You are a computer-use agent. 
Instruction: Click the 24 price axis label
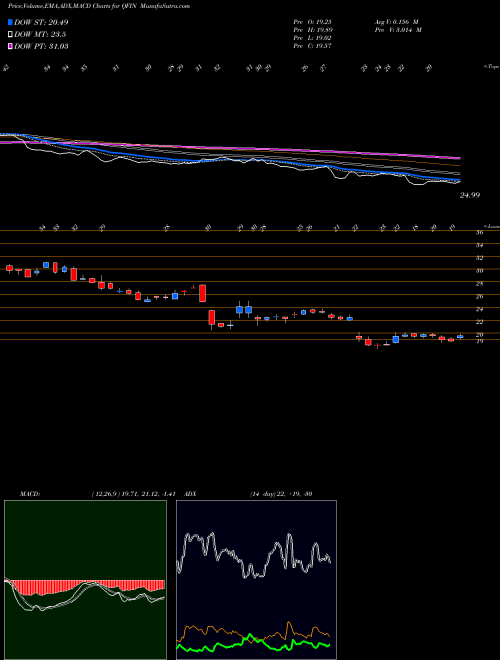coord(479,309)
